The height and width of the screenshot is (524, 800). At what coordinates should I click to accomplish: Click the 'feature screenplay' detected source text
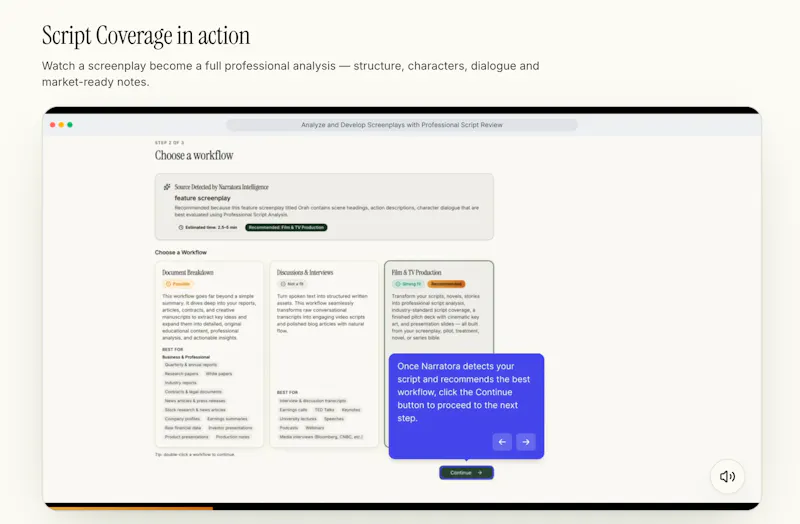pyautogui.click(x=203, y=198)
